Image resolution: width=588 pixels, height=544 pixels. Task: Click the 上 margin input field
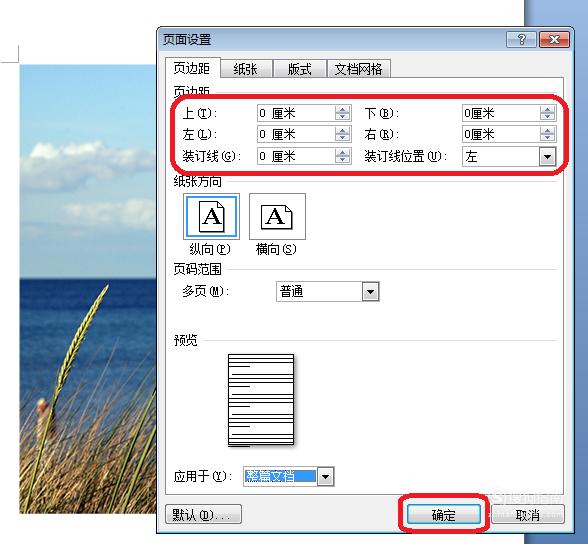click(296, 113)
